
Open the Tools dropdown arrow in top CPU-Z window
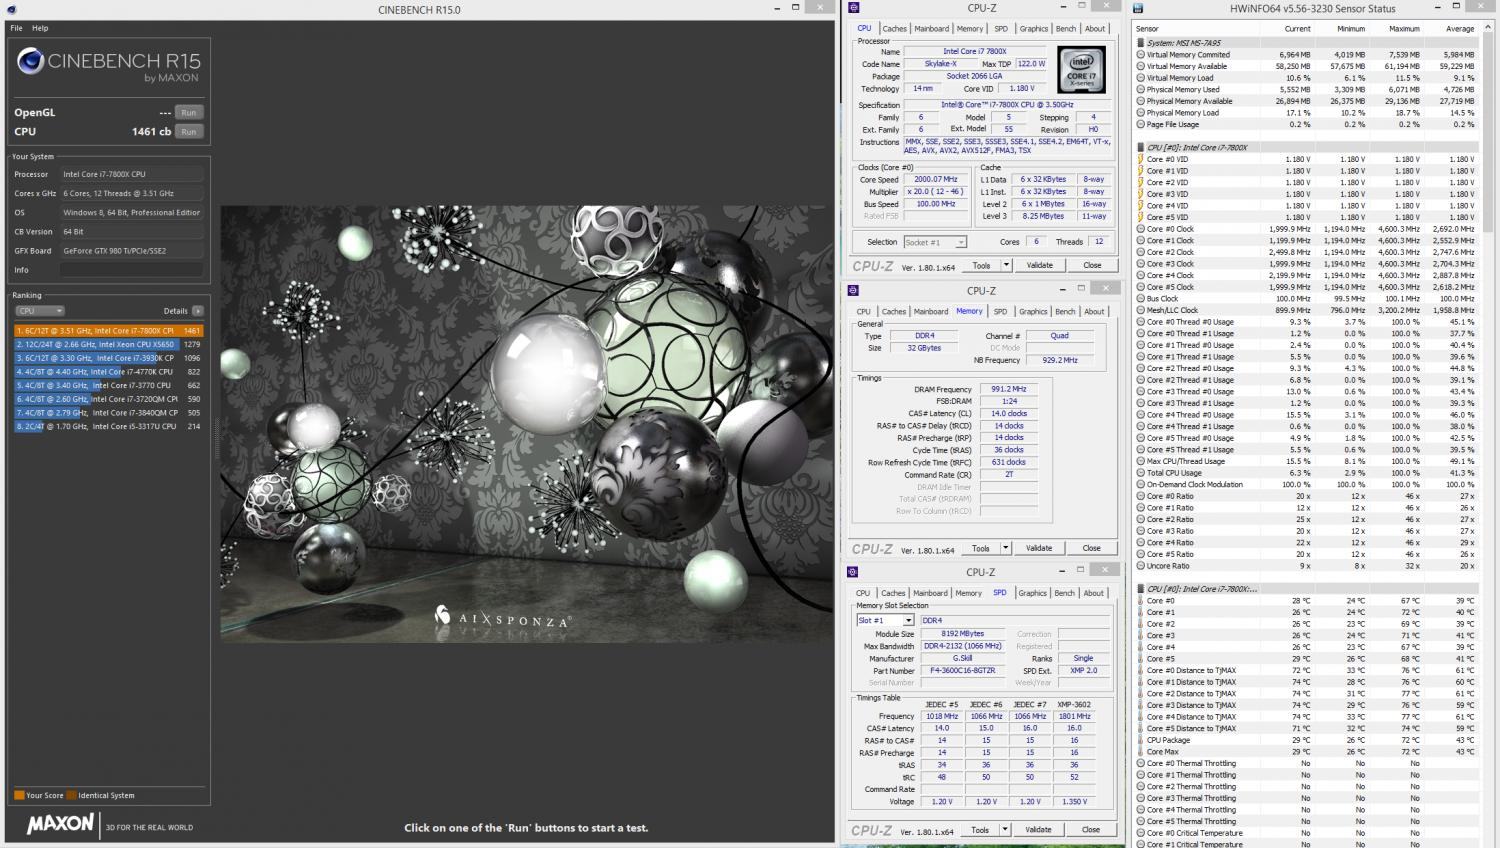tap(1006, 265)
